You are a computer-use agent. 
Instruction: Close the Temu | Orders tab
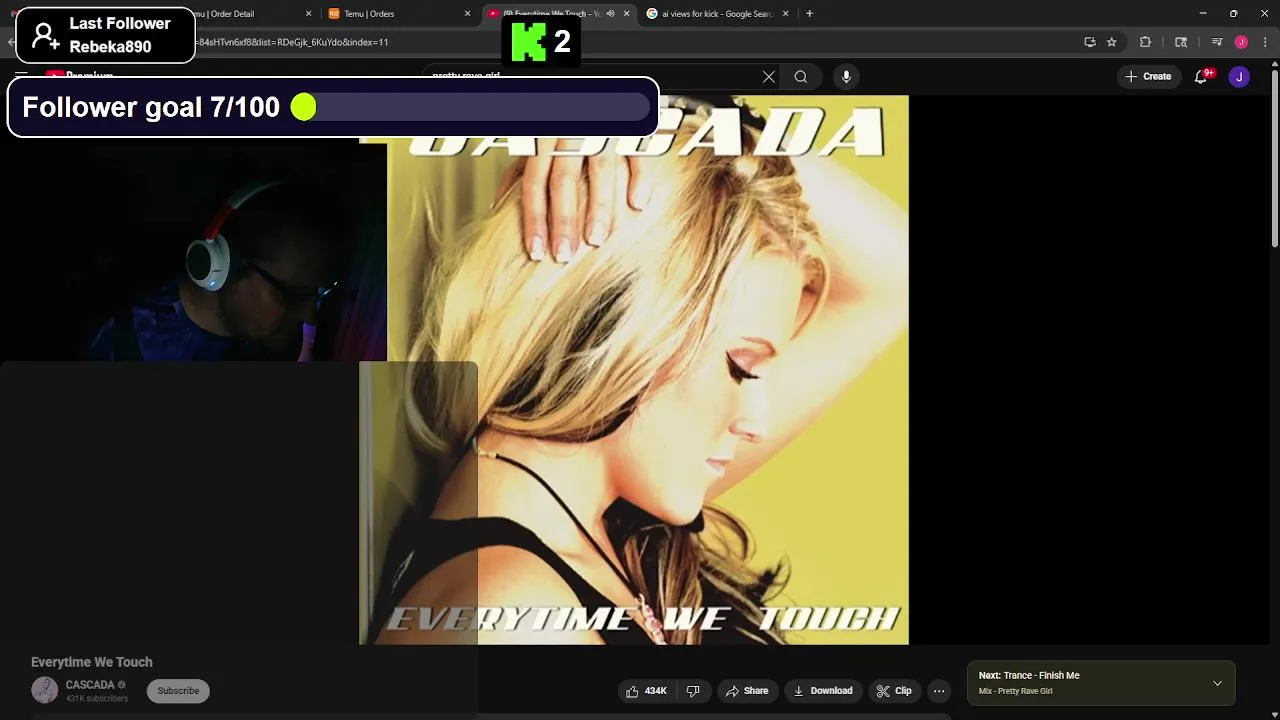[x=467, y=14]
